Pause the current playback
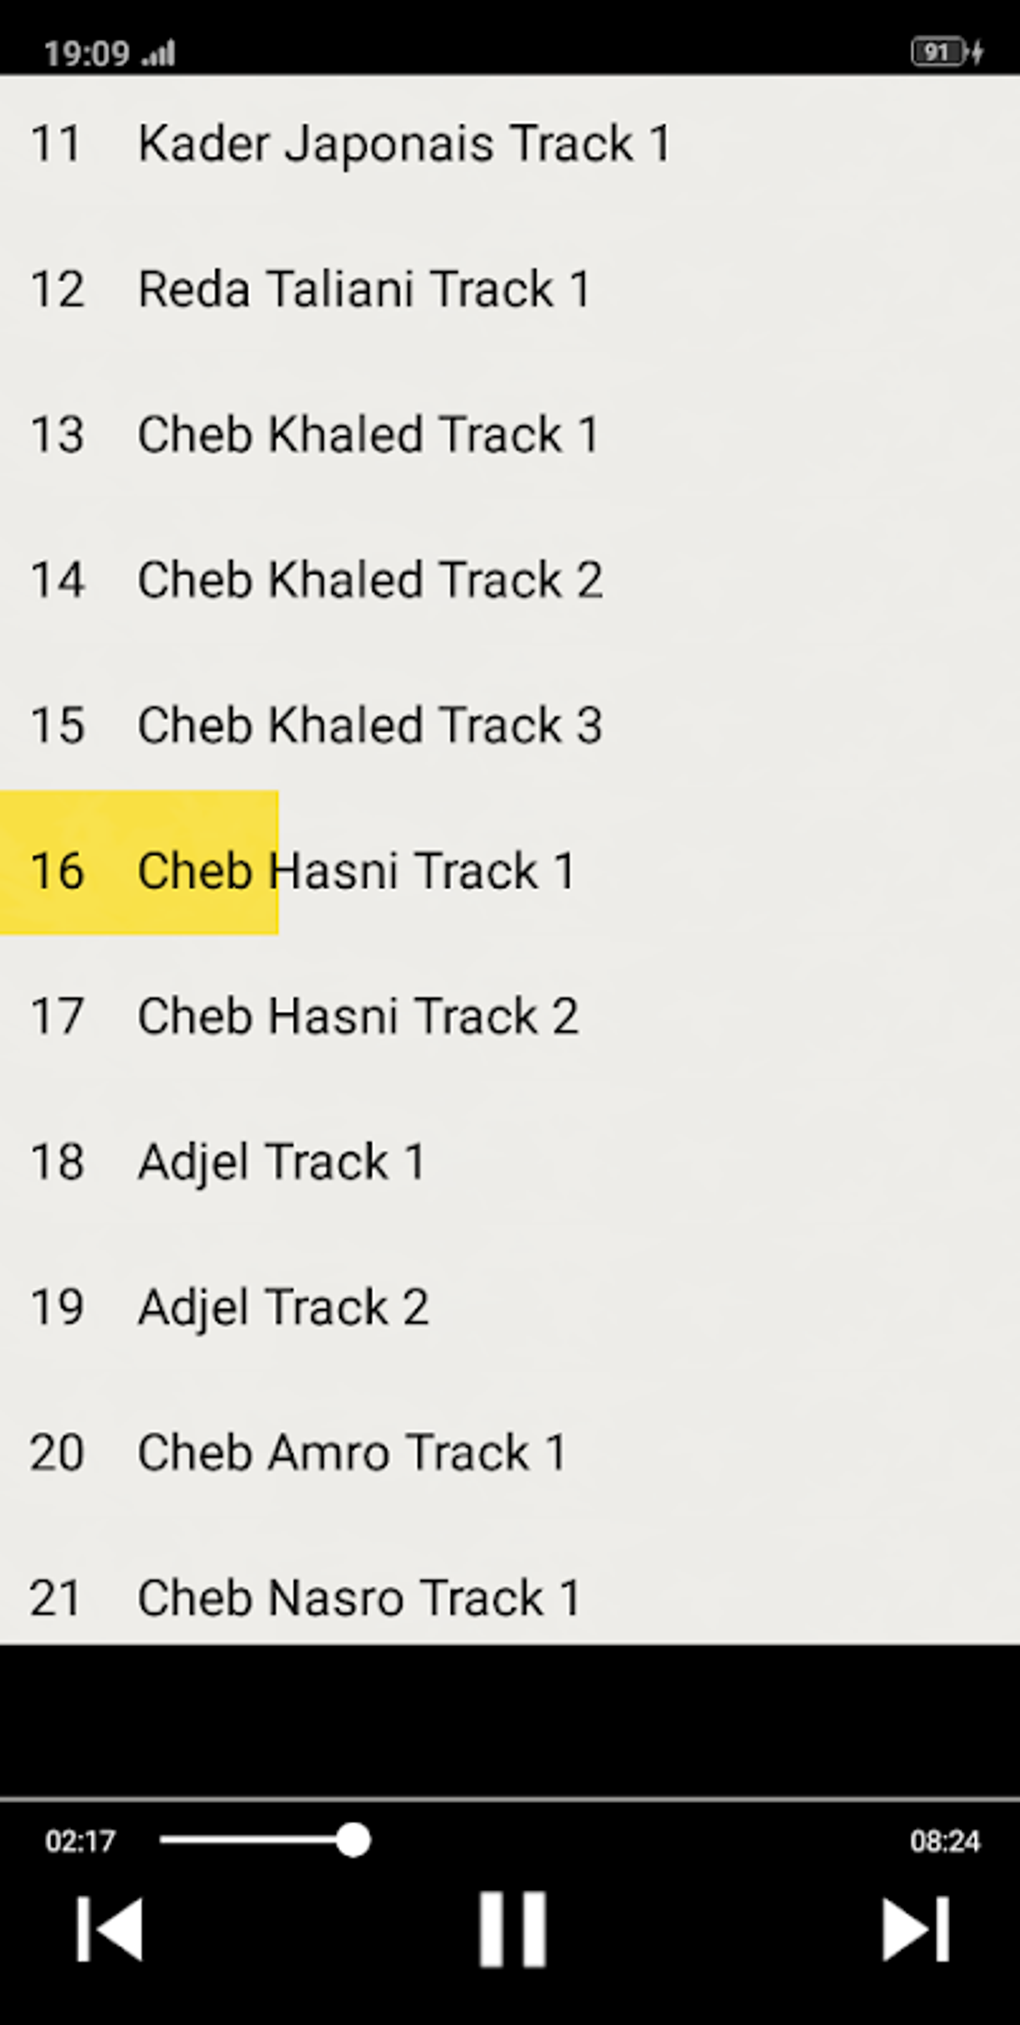 click(512, 1928)
